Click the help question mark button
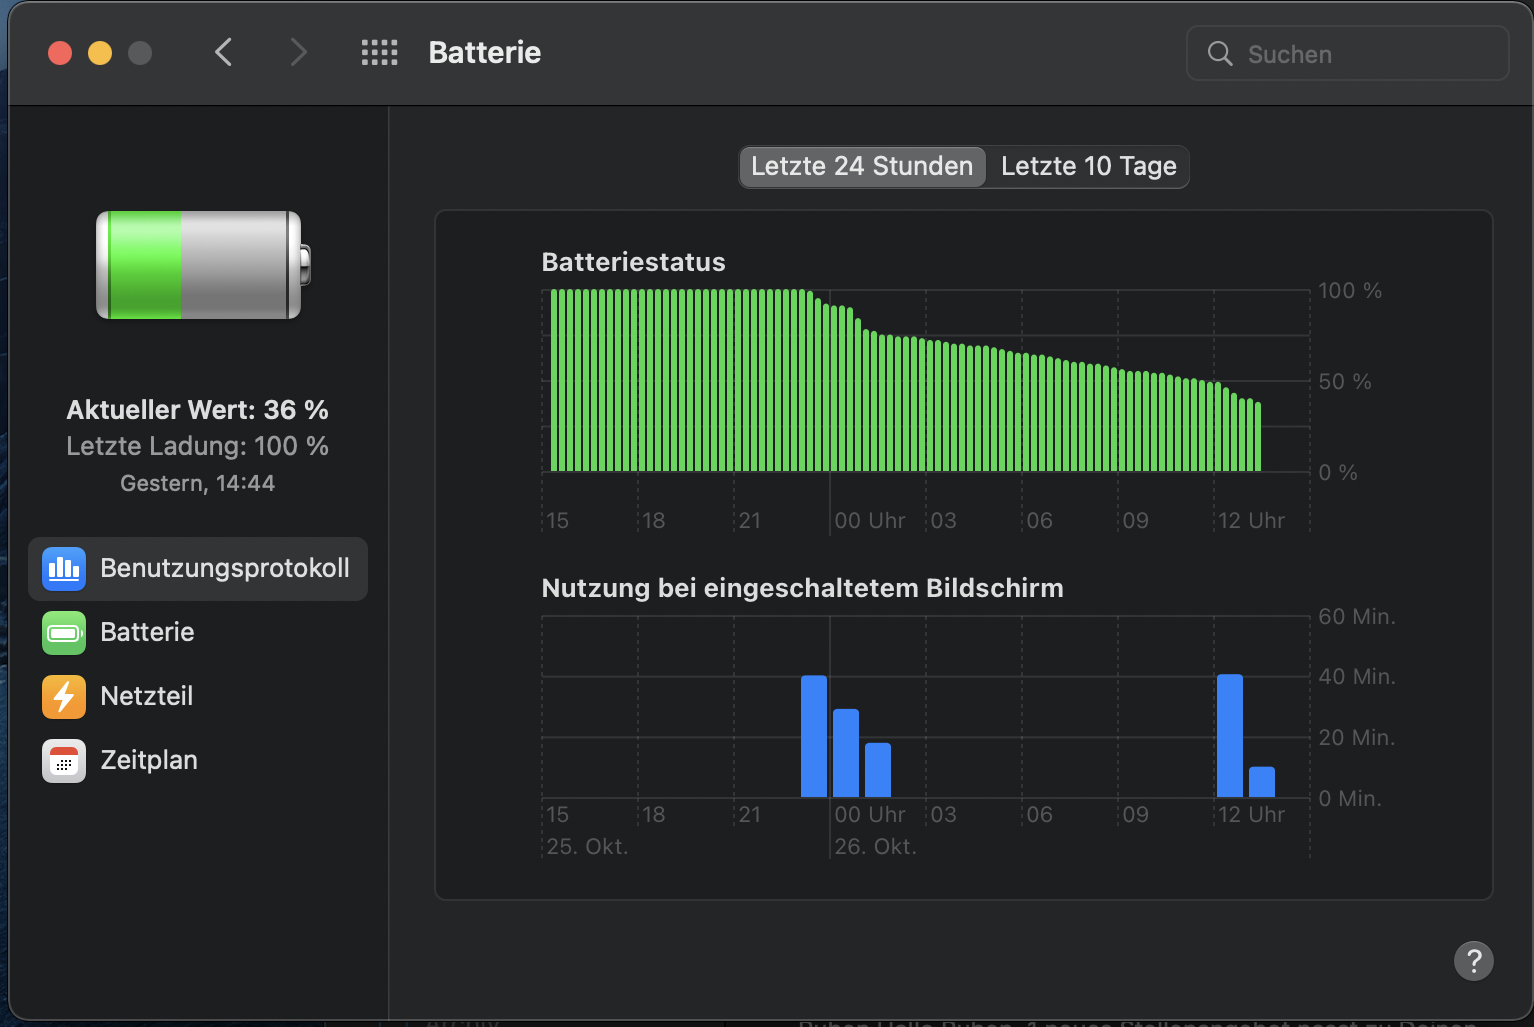 pyautogui.click(x=1473, y=961)
